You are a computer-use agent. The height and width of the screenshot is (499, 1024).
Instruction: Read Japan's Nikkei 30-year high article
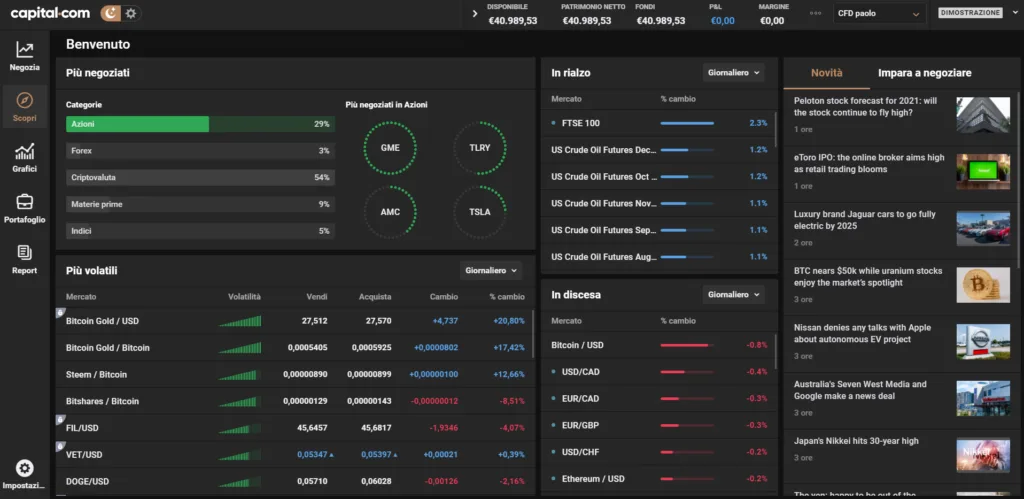pos(856,441)
